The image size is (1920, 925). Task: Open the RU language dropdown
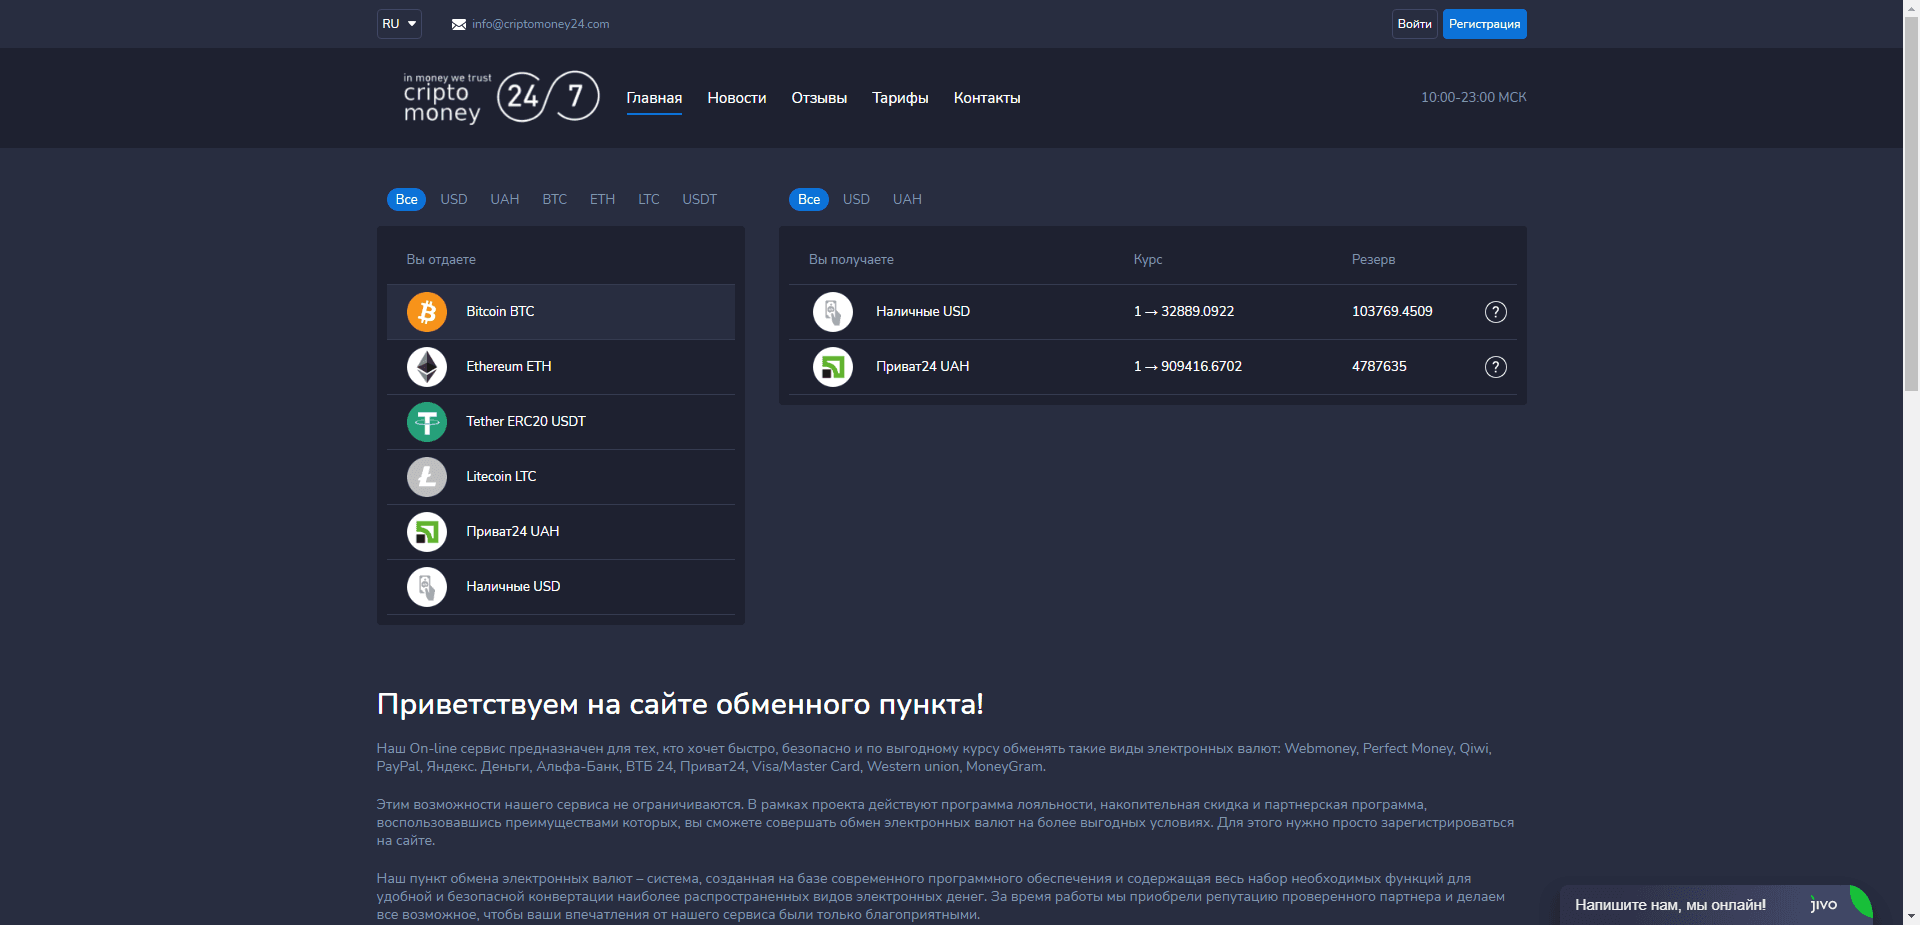[399, 24]
